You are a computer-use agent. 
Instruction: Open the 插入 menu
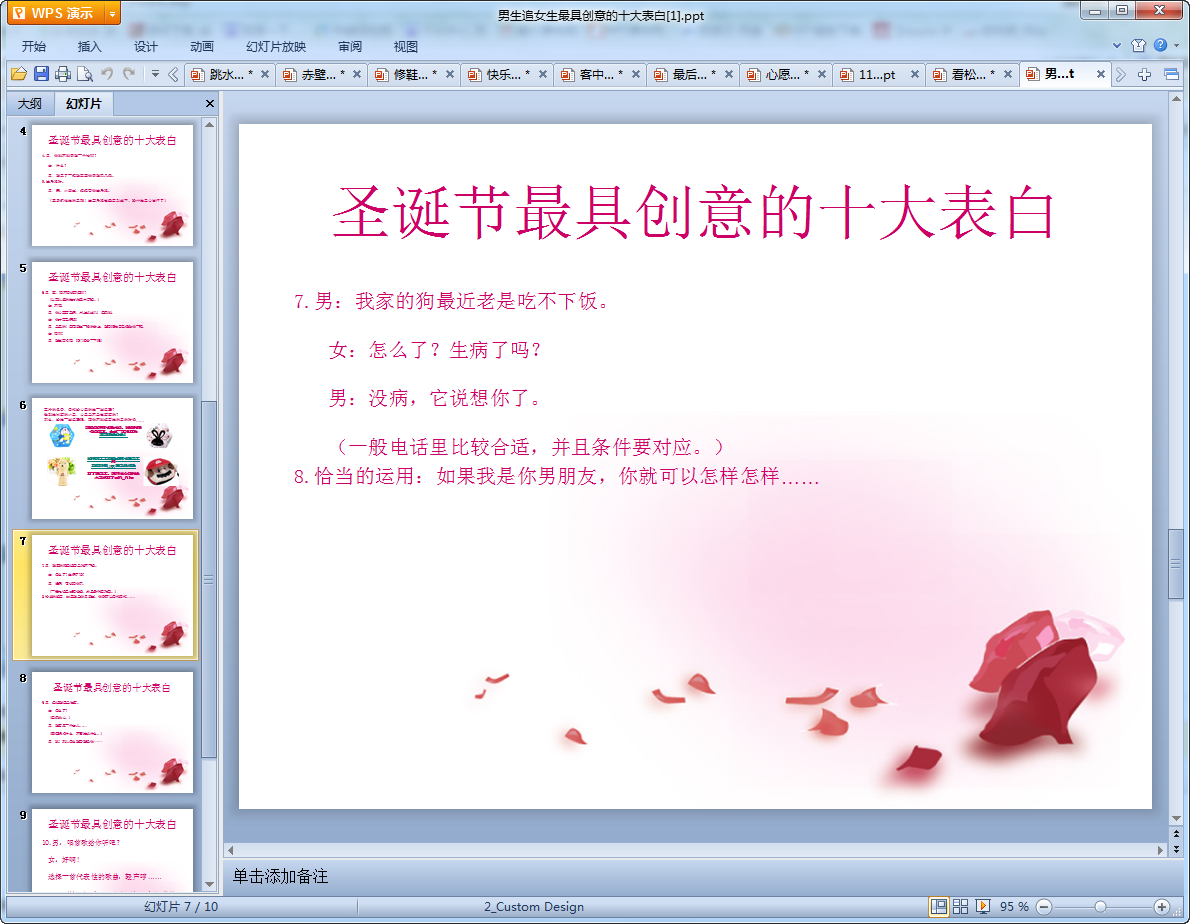click(89, 46)
